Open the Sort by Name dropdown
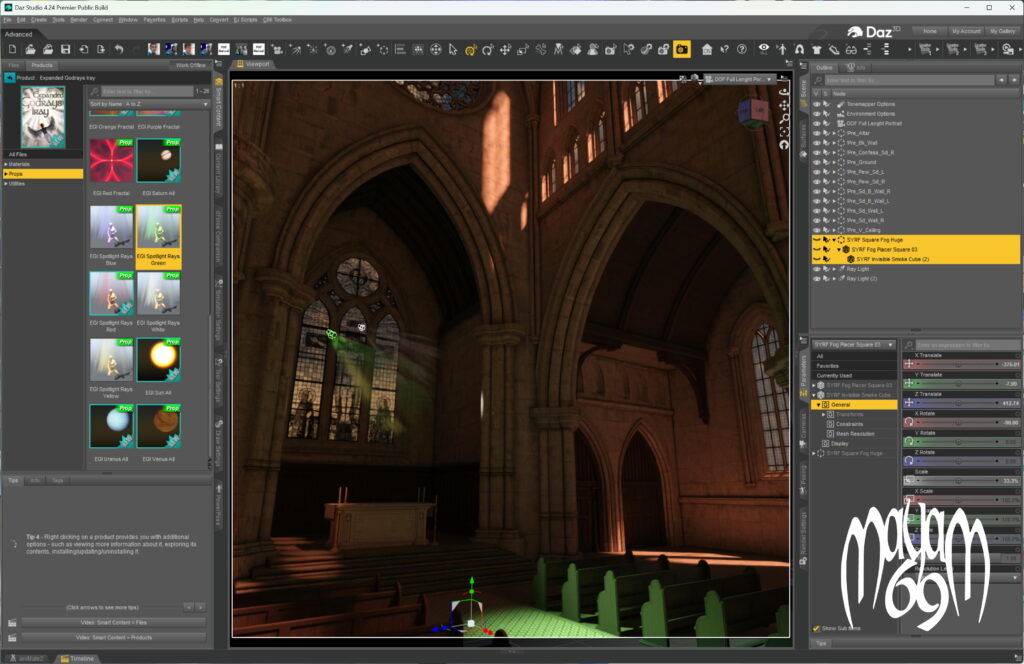 149,104
